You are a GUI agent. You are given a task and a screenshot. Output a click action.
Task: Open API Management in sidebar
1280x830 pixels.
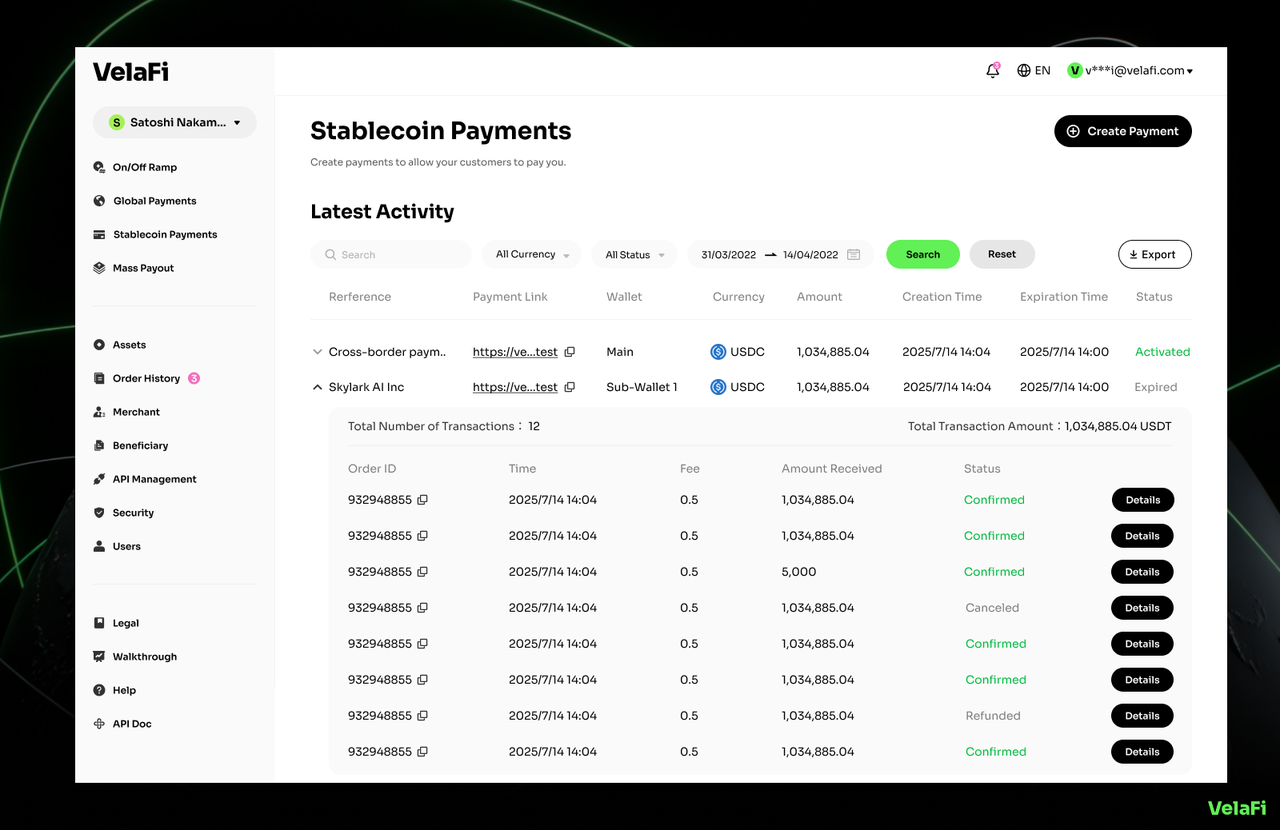click(154, 480)
